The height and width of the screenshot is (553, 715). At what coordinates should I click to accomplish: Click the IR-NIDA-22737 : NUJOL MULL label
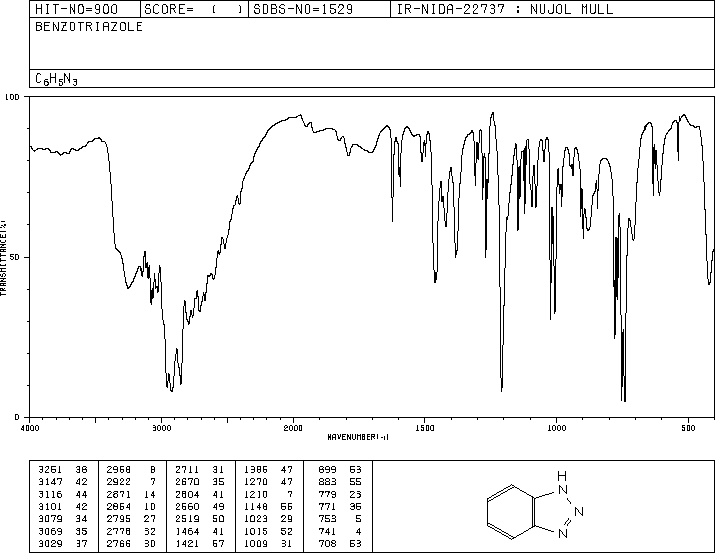pos(505,9)
